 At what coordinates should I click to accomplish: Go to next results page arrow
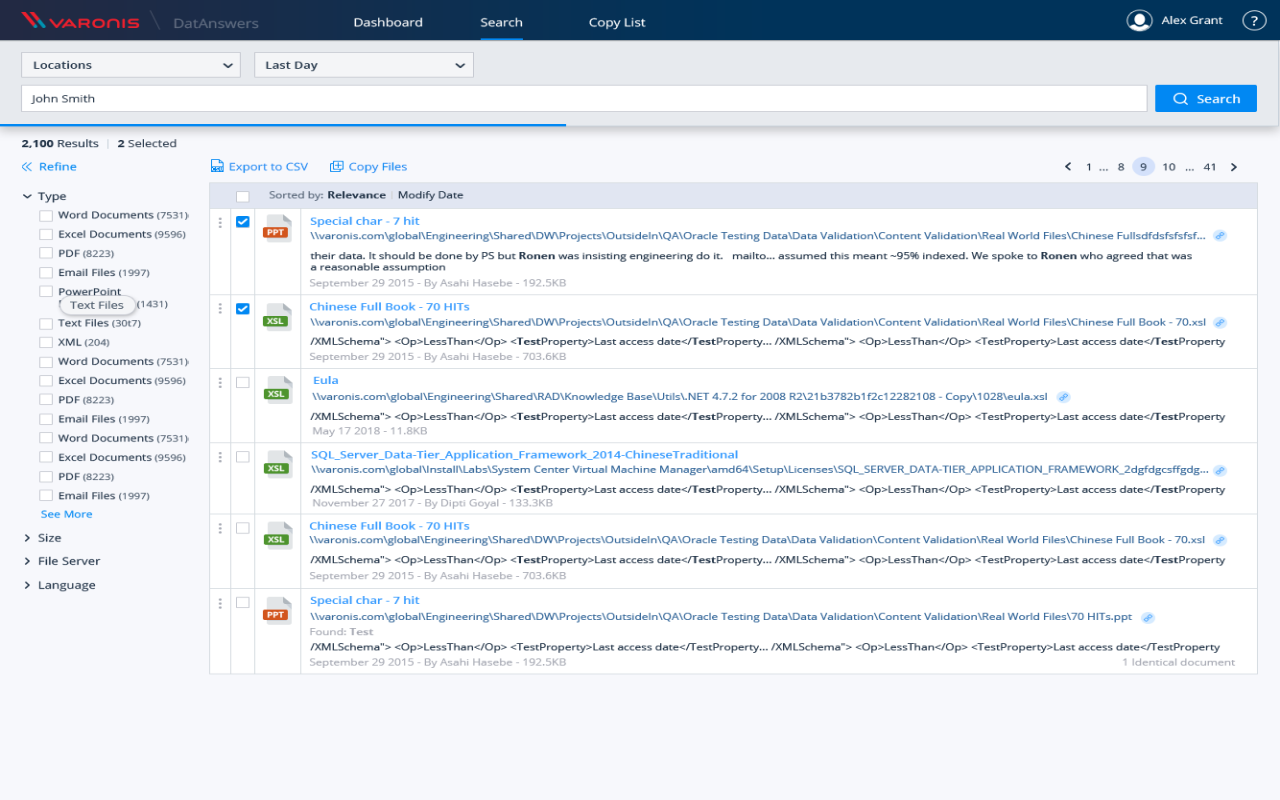[x=1234, y=167]
